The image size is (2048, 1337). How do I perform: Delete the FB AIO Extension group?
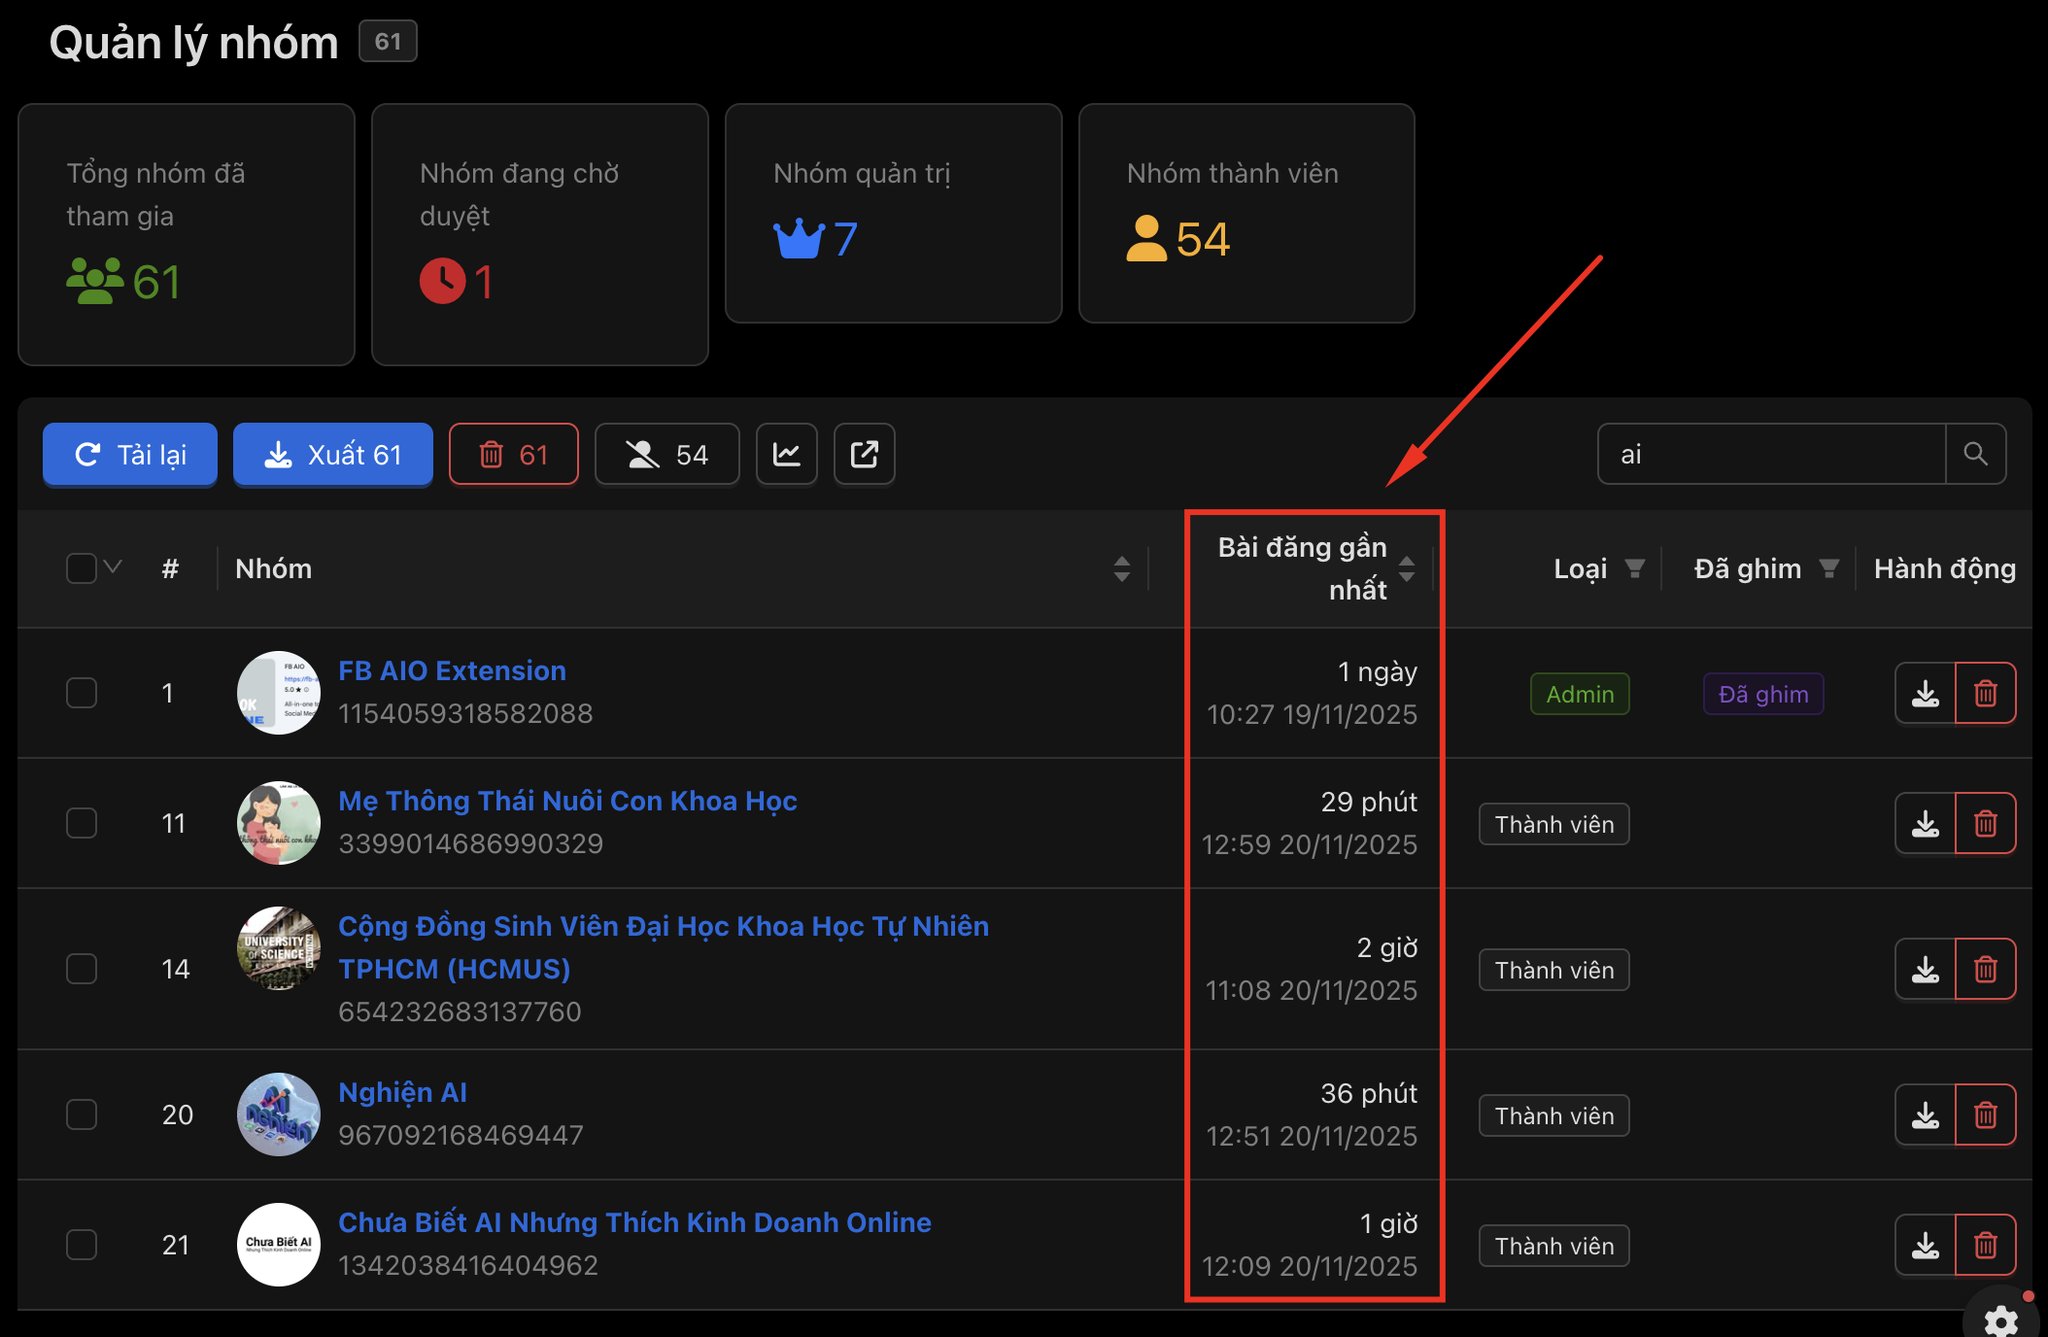1985,693
